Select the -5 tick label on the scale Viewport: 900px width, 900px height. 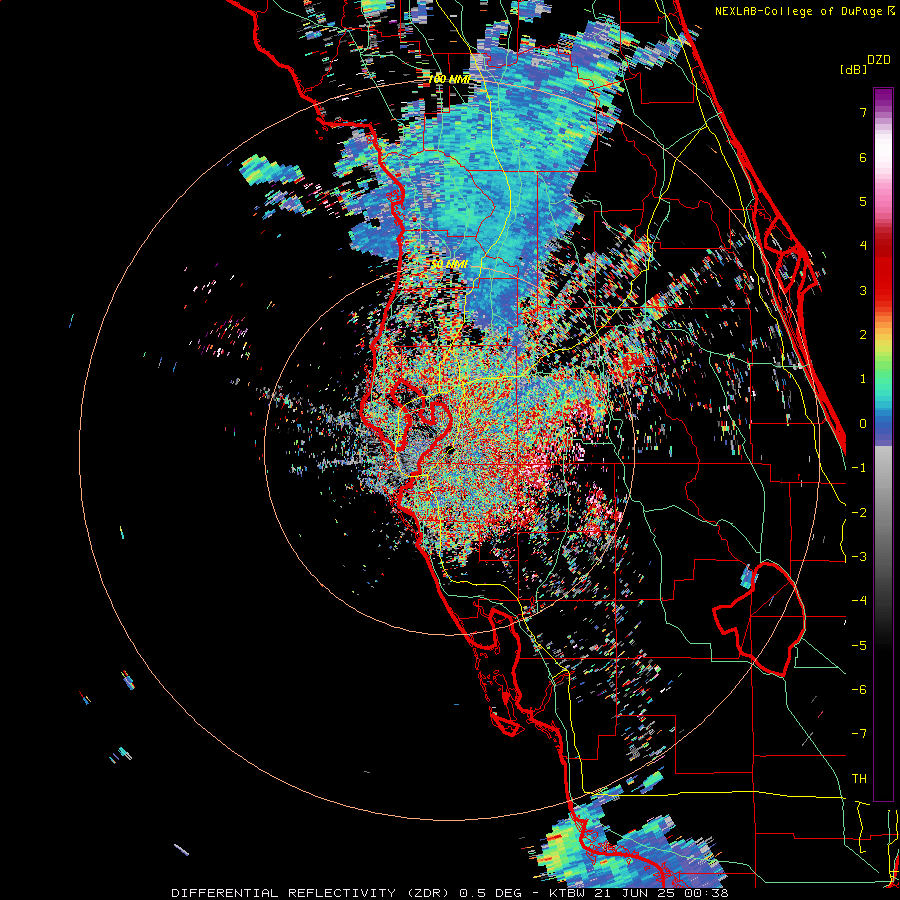point(859,646)
